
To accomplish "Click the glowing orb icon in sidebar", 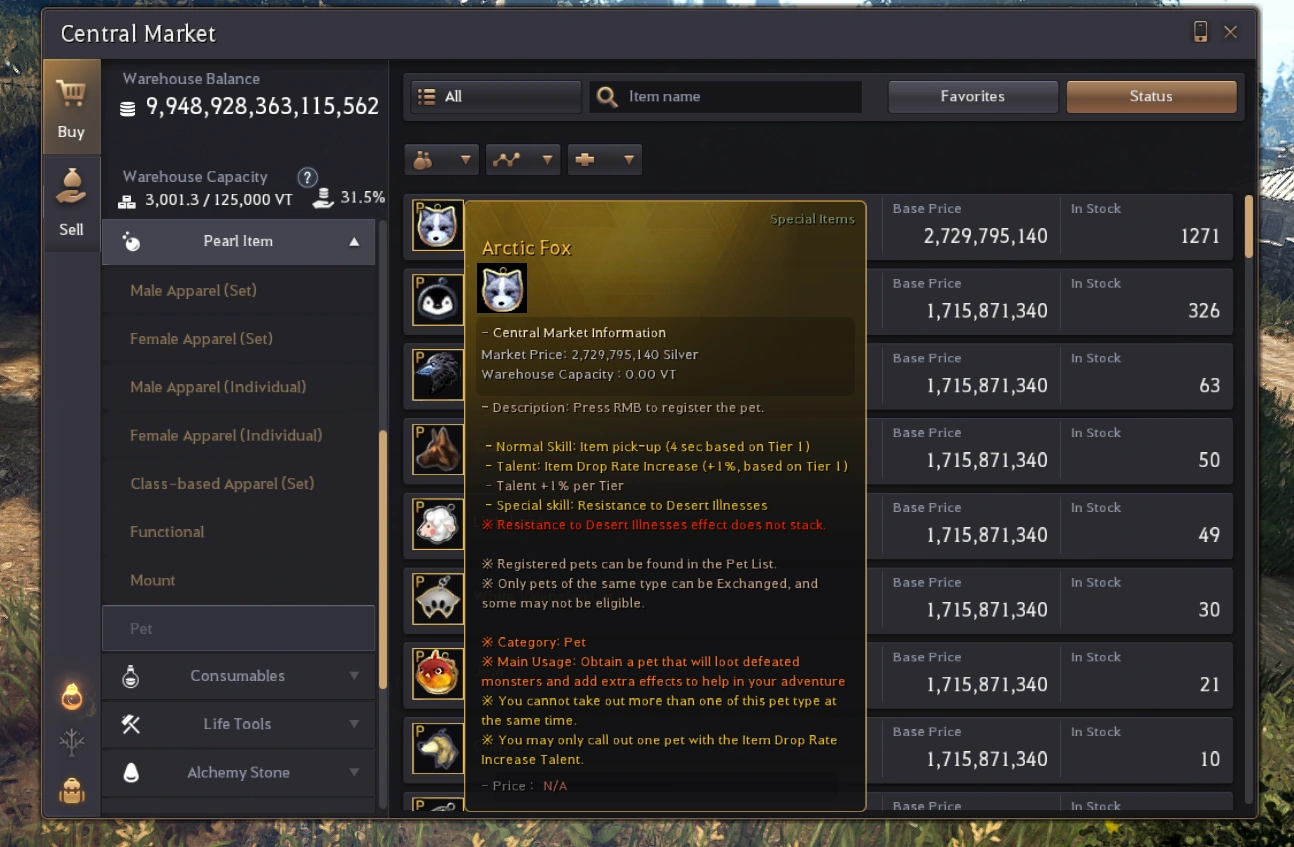I will (x=72, y=695).
